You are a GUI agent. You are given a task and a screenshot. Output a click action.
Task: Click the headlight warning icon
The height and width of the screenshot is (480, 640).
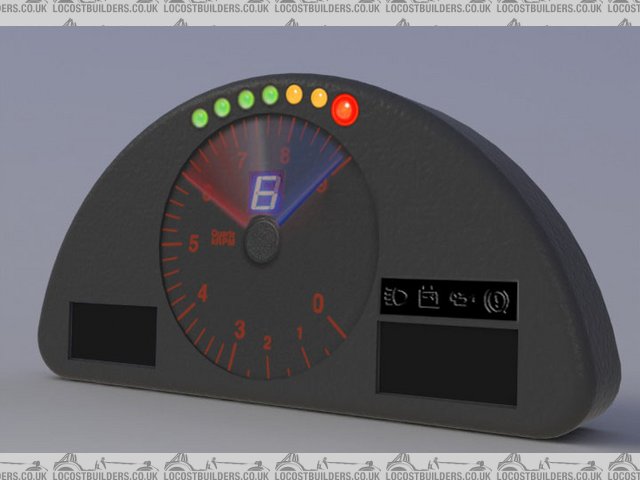(x=395, y=298)
